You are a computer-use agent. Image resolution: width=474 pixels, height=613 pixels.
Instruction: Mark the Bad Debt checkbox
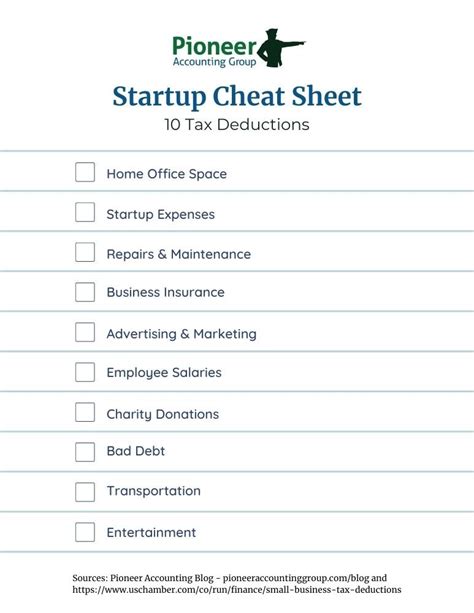(85, 452)
